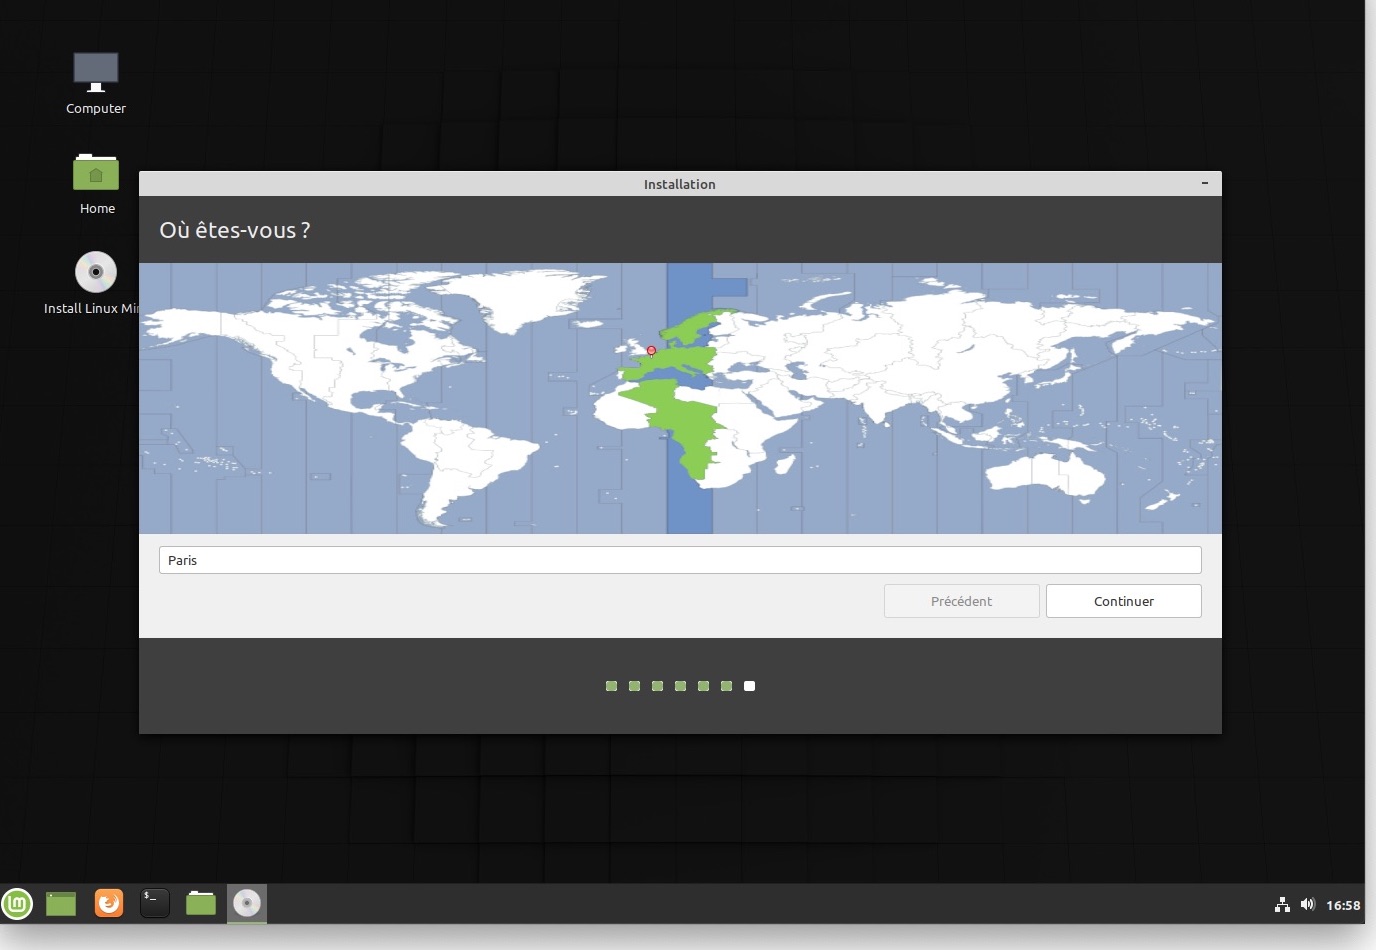
Task: Click the red location pin on map
Action: click(x=651, y=351)
